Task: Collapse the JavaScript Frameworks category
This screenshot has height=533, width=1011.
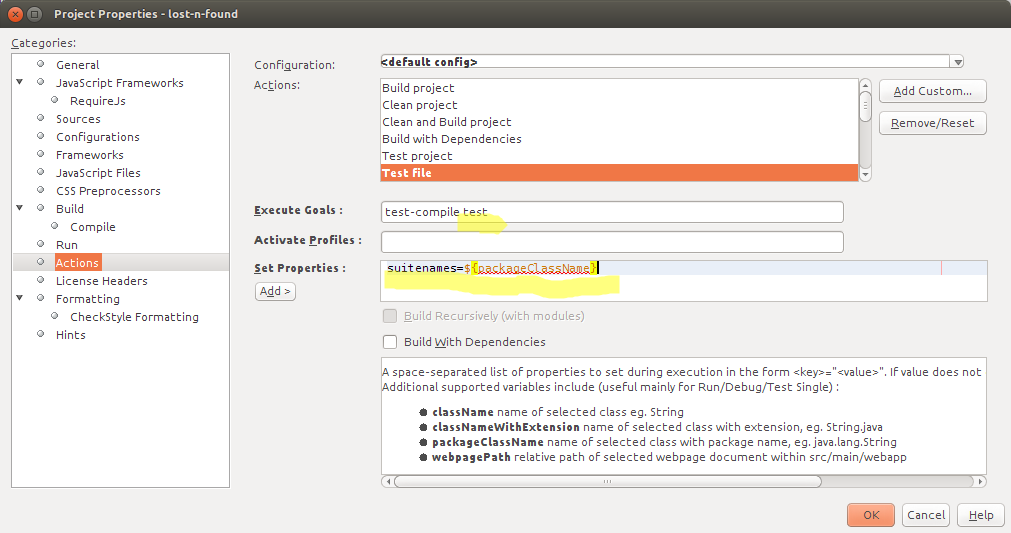Action: [x=20, y=83]
